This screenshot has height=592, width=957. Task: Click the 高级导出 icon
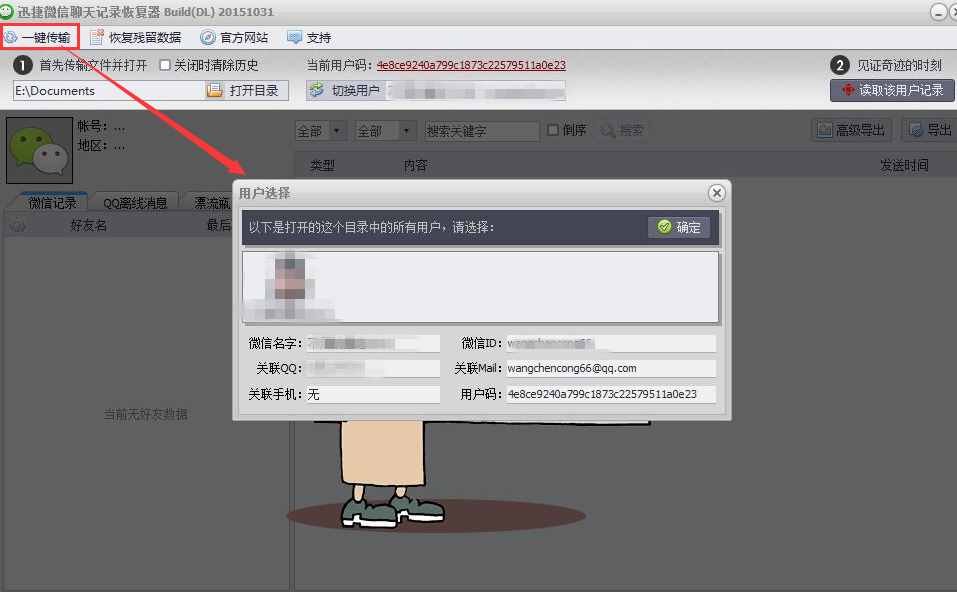coord(825,130)
